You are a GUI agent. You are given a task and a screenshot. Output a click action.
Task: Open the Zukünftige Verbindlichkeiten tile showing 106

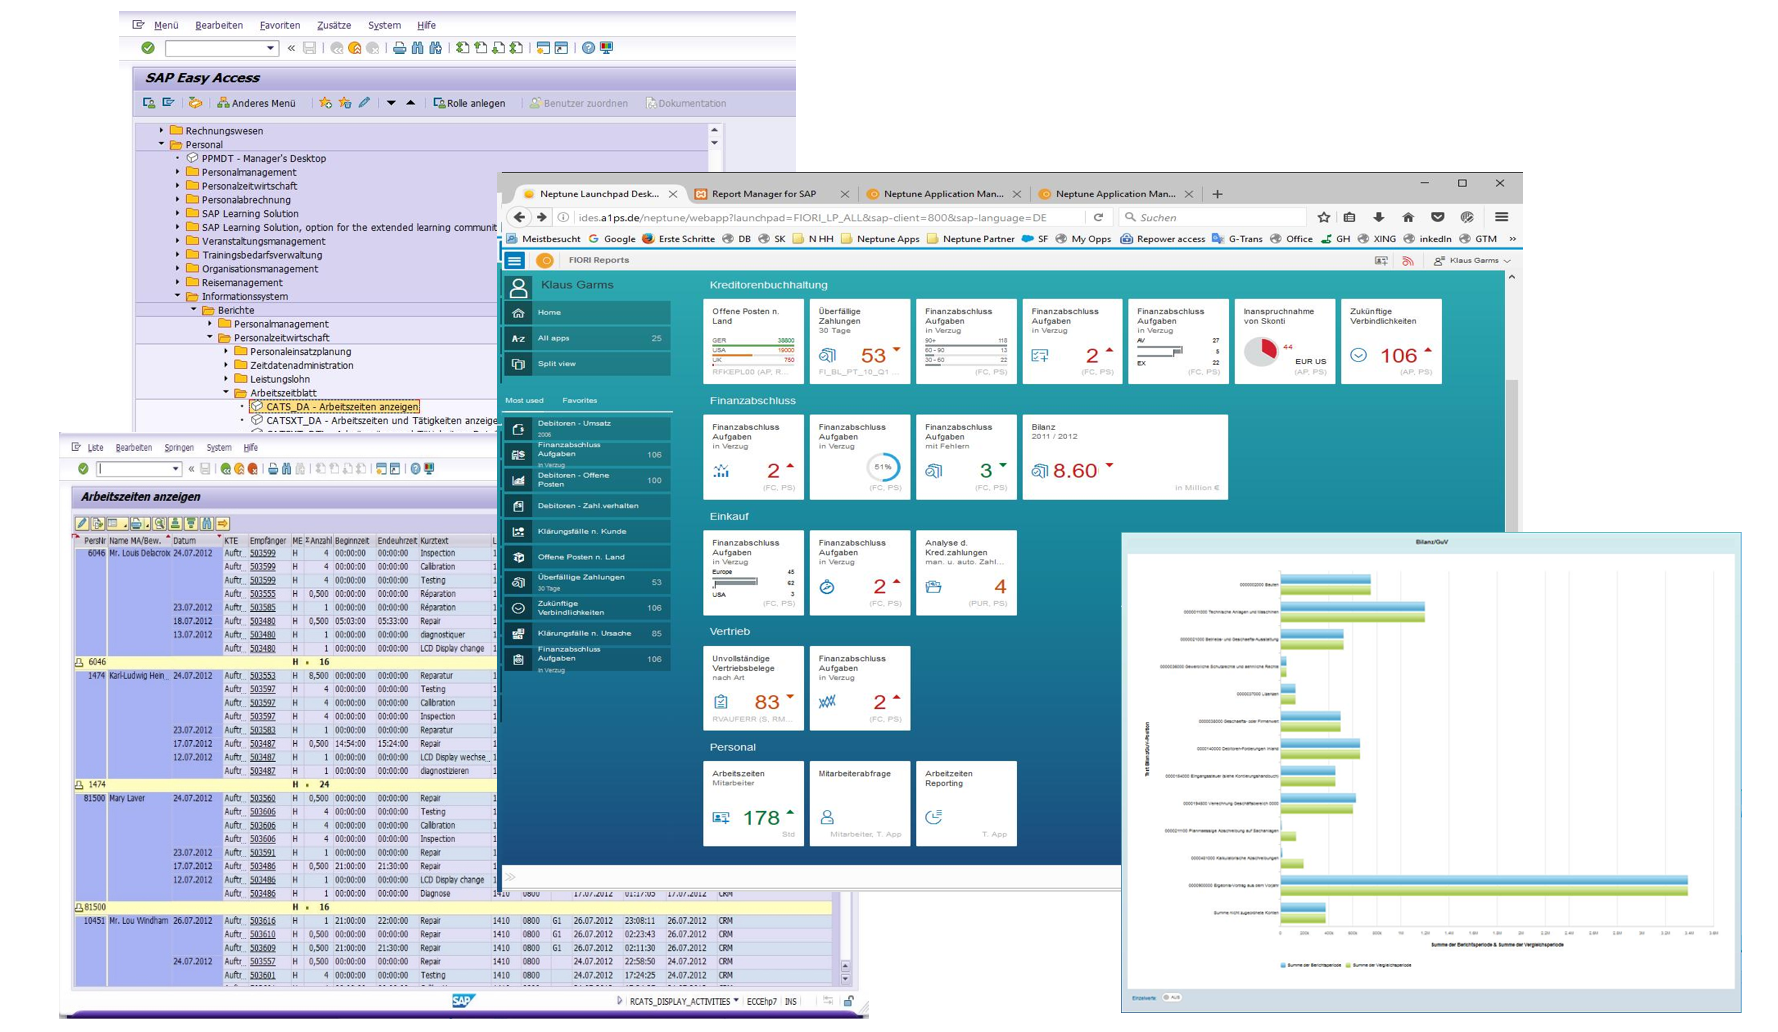pos(1391,341)
